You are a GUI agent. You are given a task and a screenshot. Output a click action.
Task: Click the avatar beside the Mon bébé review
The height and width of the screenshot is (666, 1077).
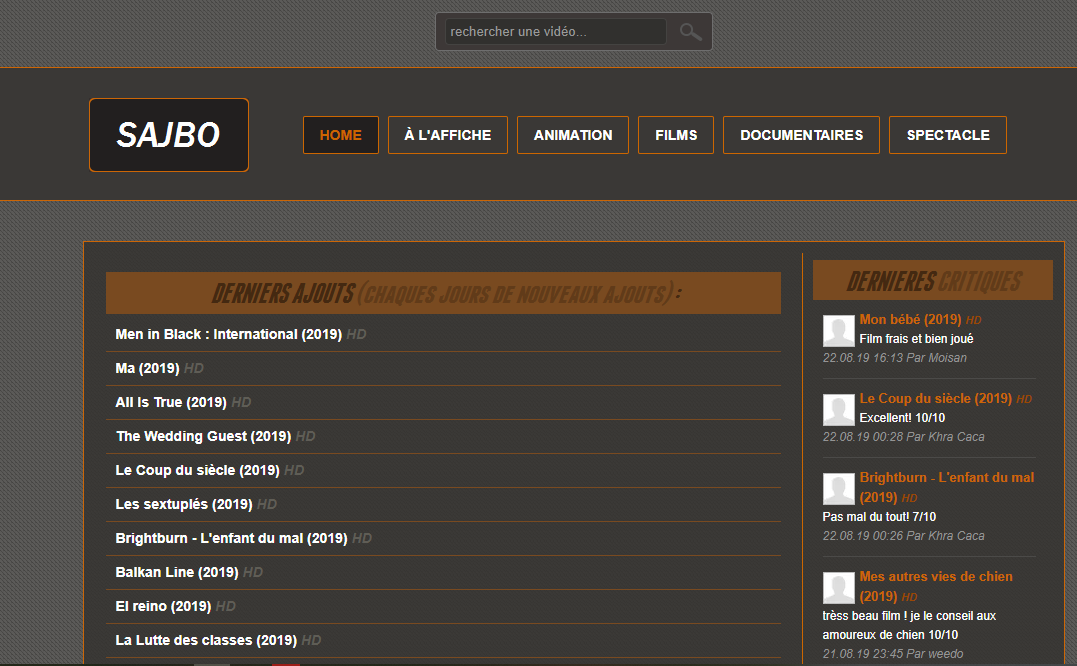(839, 331)
